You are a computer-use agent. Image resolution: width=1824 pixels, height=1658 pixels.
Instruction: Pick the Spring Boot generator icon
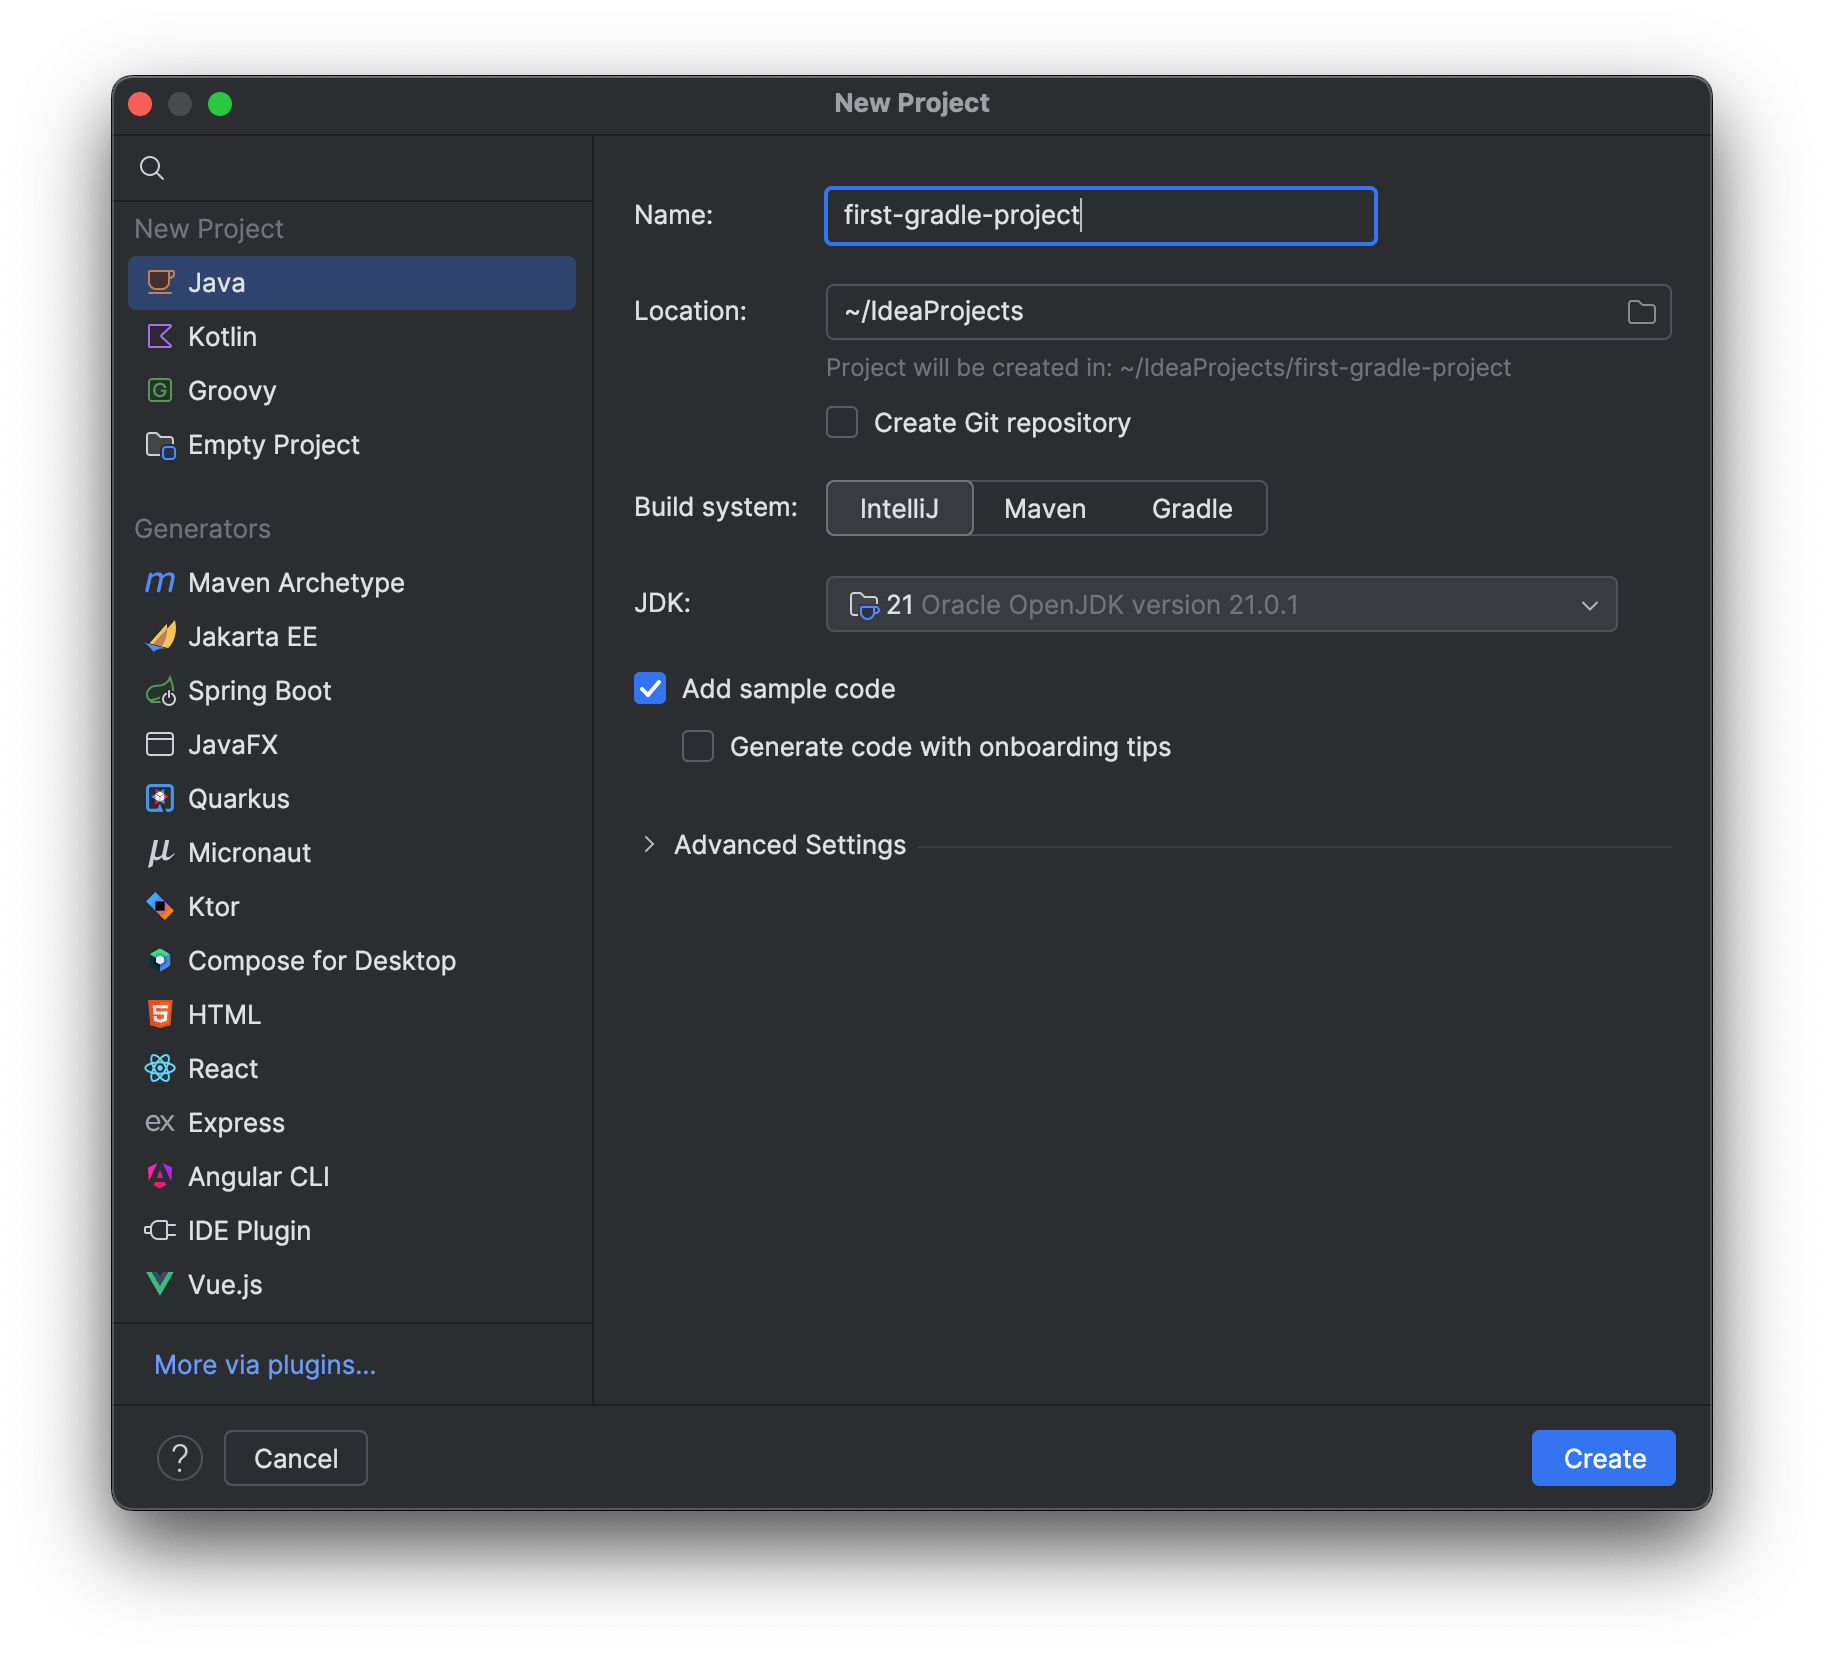(160, 691)
